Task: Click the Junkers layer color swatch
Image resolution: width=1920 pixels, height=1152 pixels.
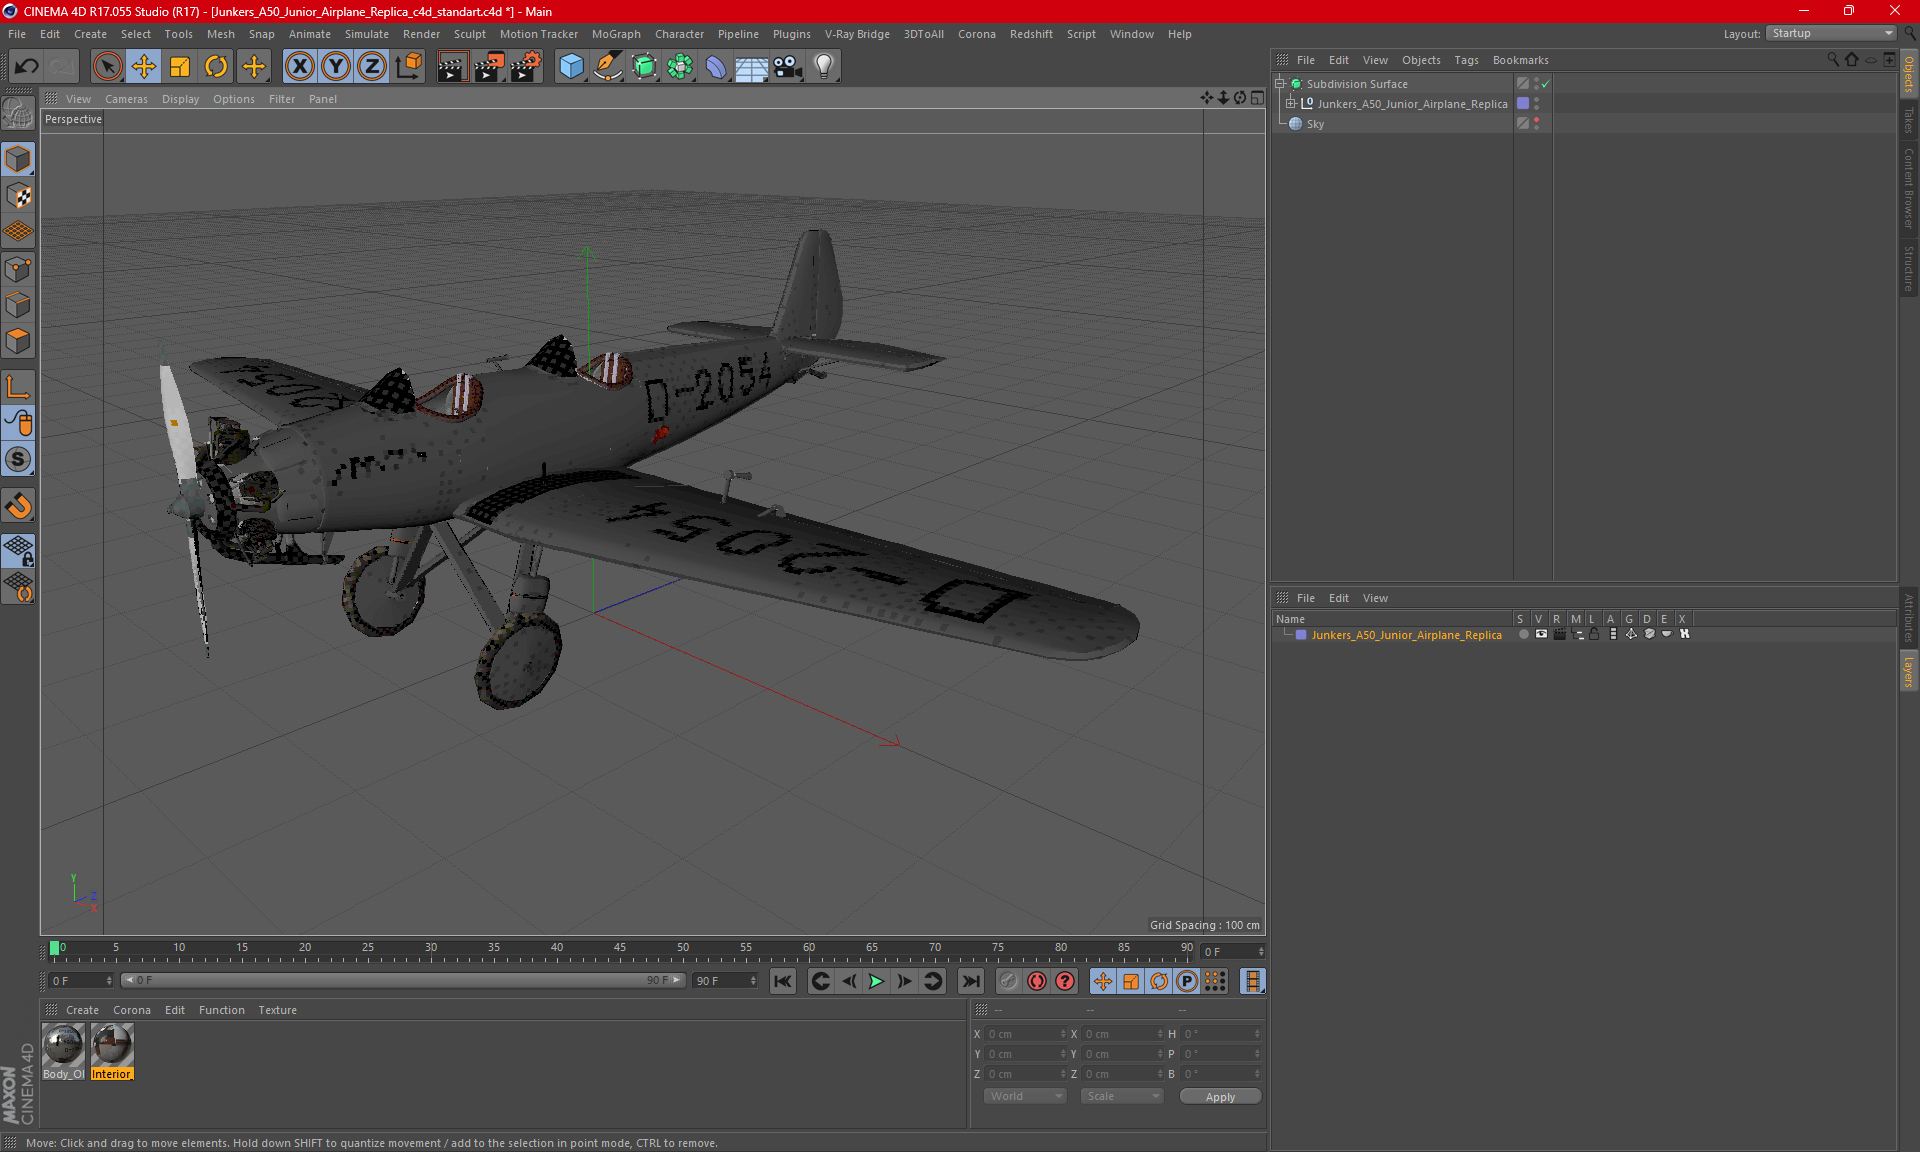Action: click(1301, 635)
